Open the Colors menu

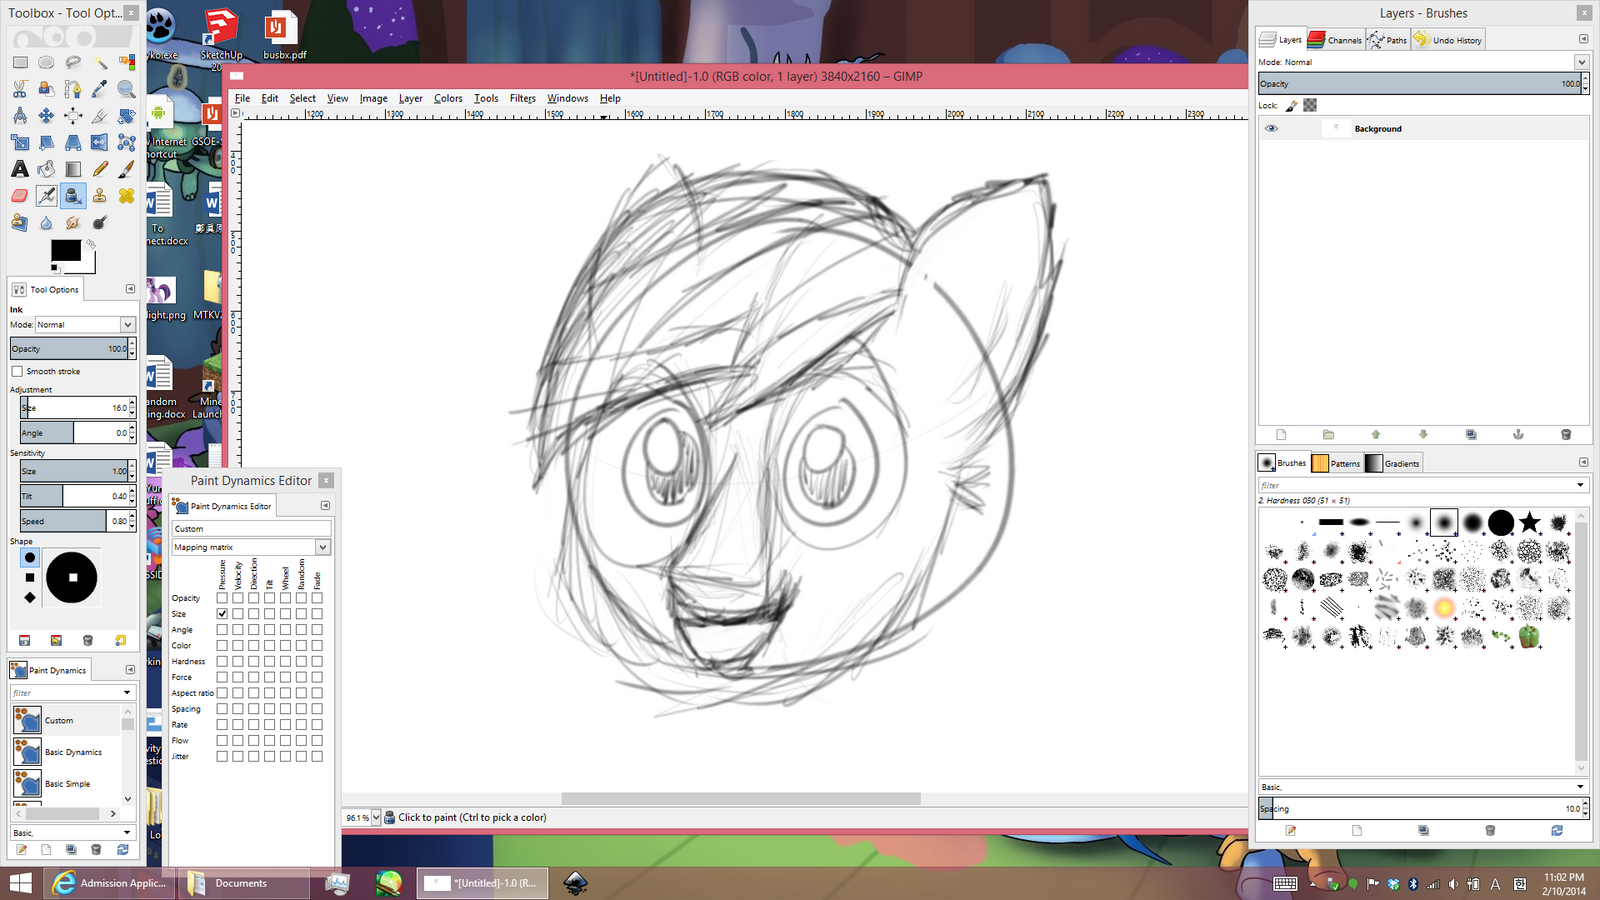(x=448, y=98)
